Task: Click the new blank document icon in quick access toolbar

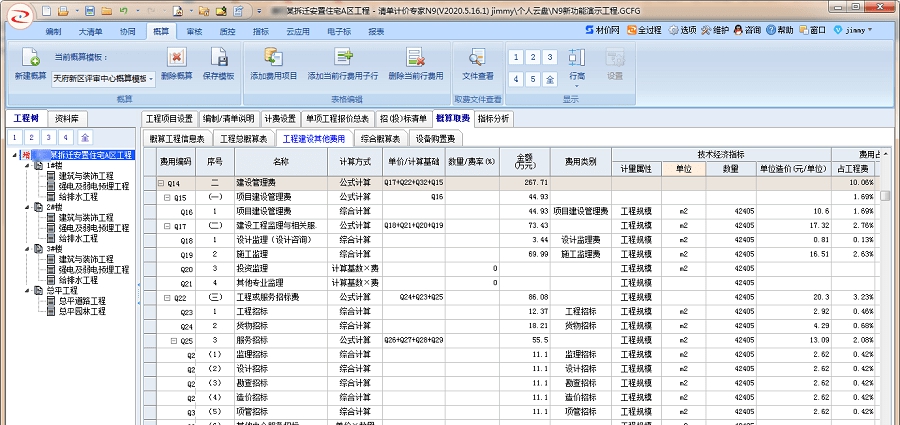Action: pos(47,11)
